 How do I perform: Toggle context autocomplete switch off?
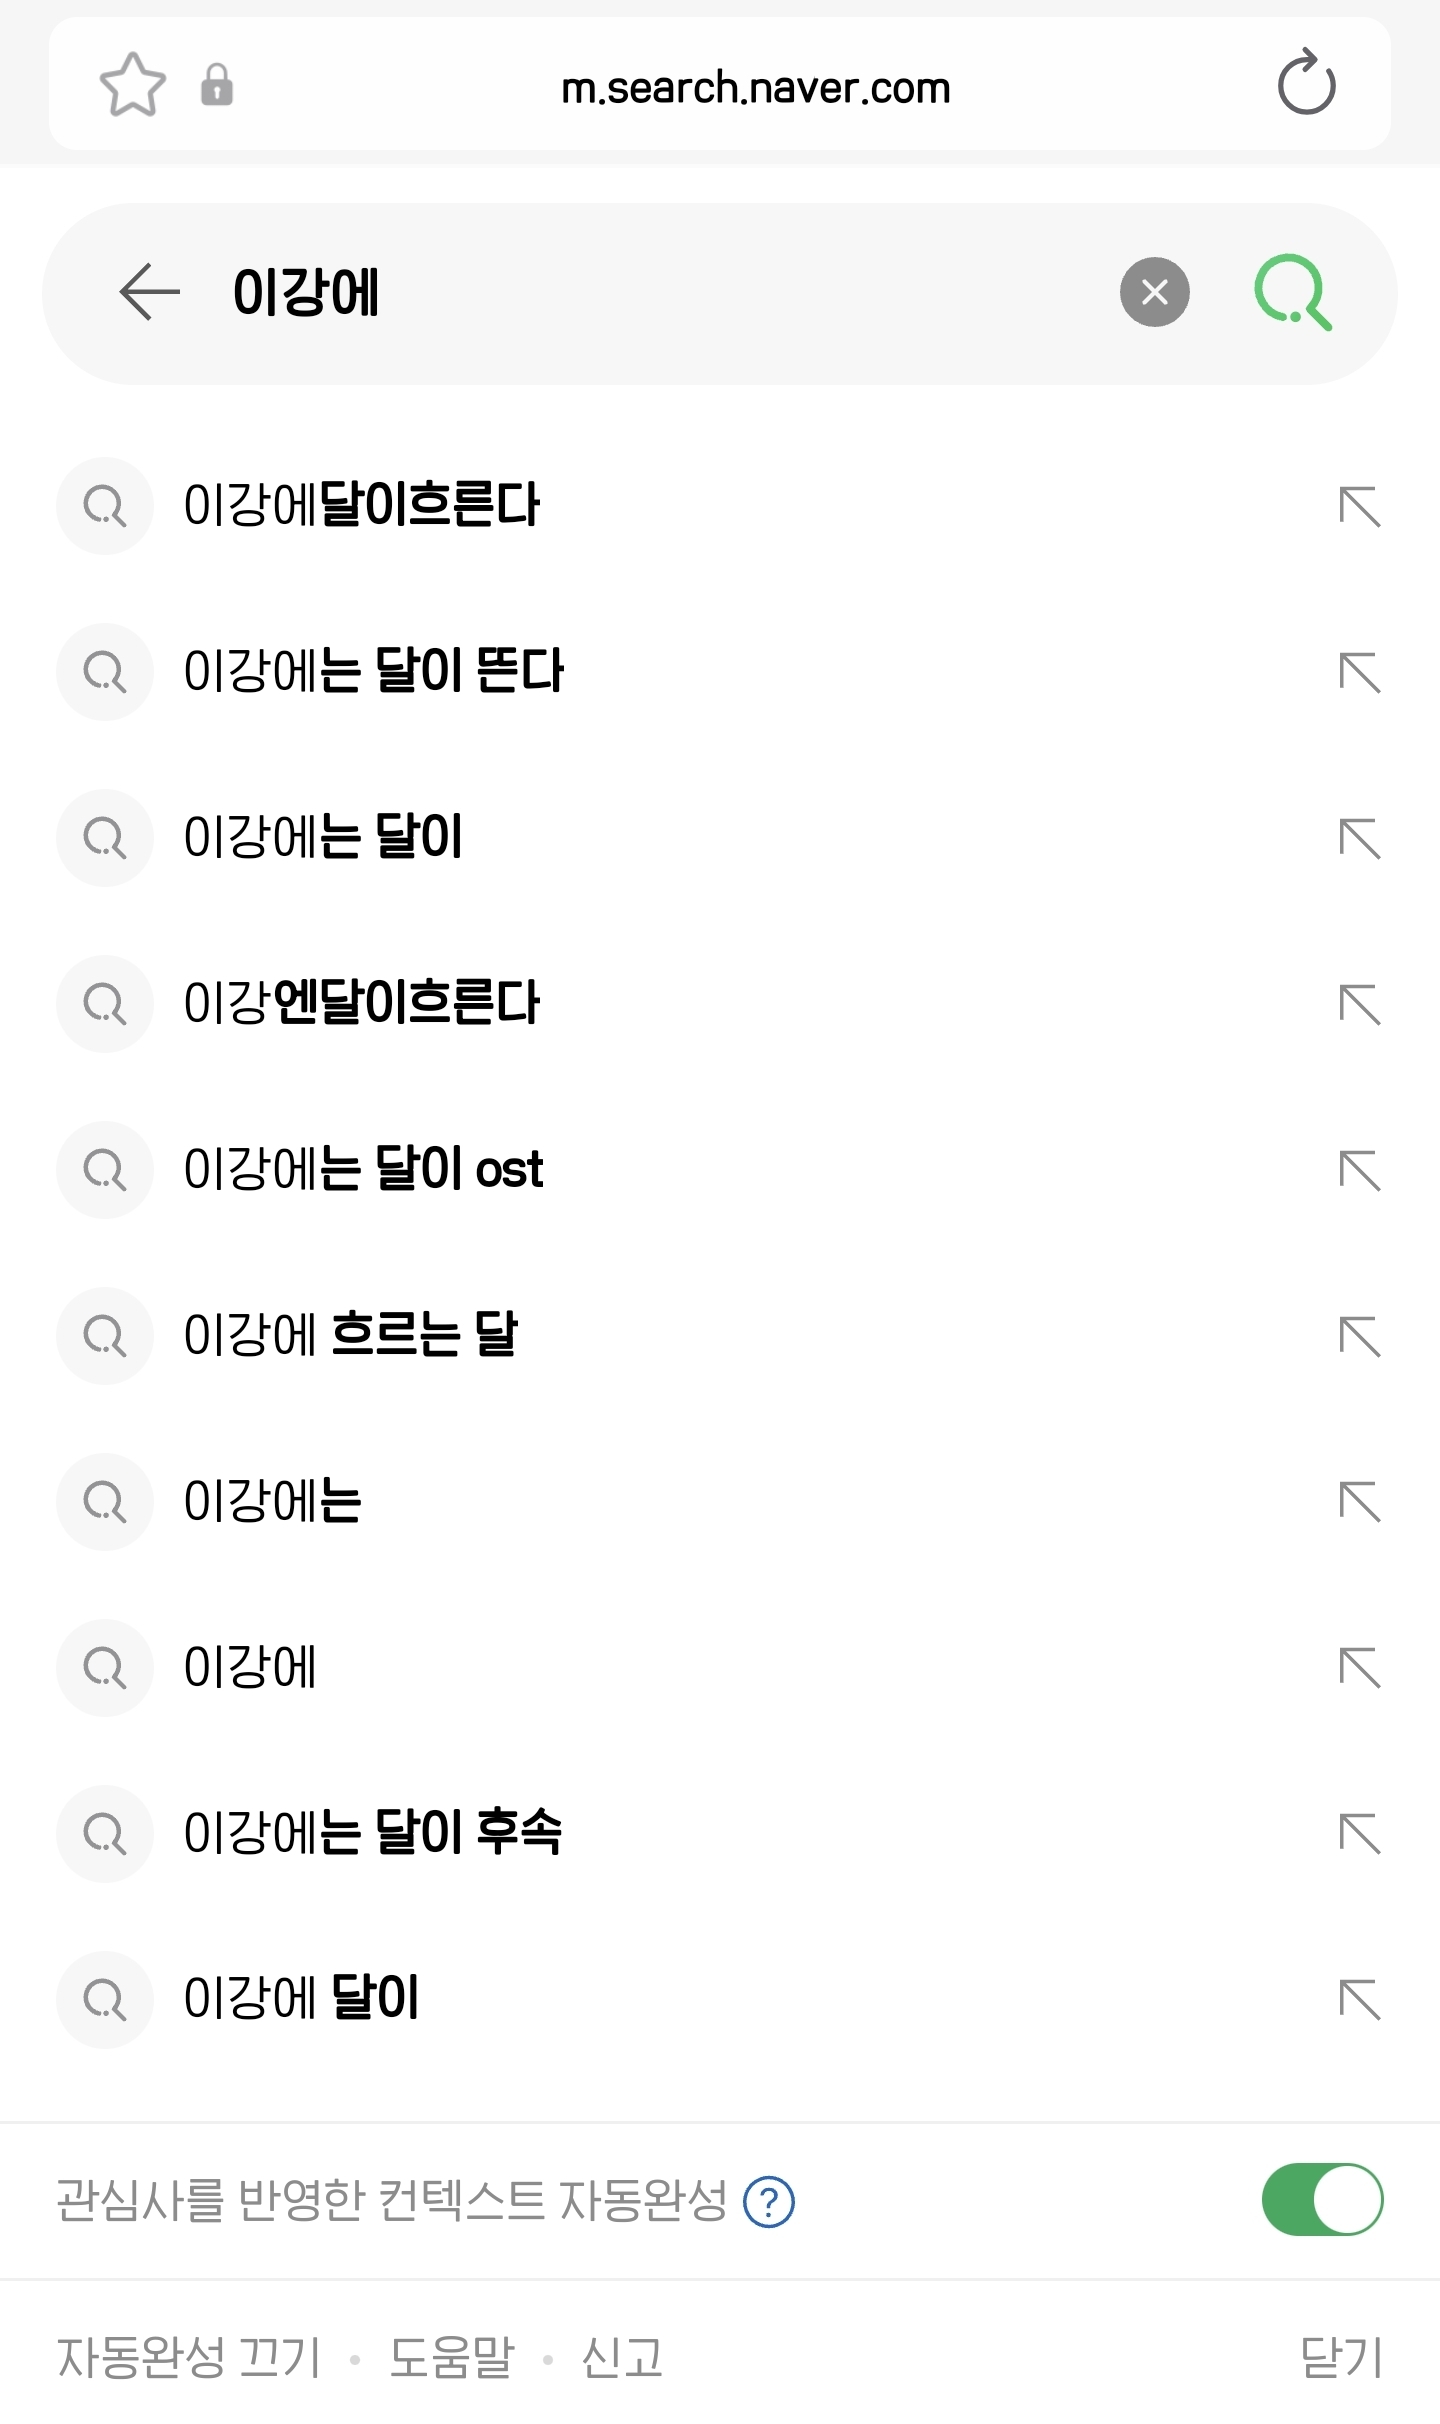click(x=1321, y=2200)
